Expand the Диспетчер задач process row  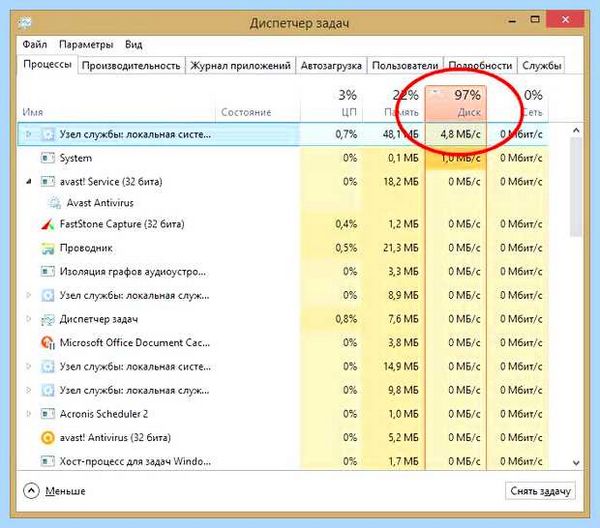click(x=28, y=319)
